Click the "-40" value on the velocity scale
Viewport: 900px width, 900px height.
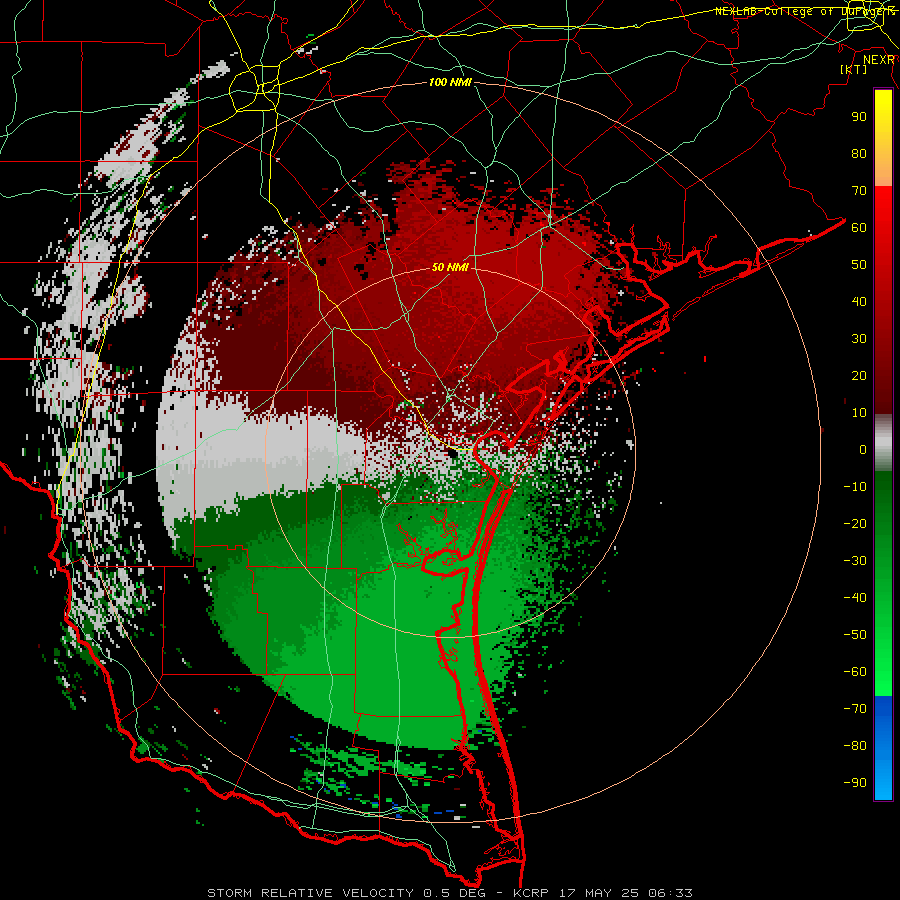(855, 598)
